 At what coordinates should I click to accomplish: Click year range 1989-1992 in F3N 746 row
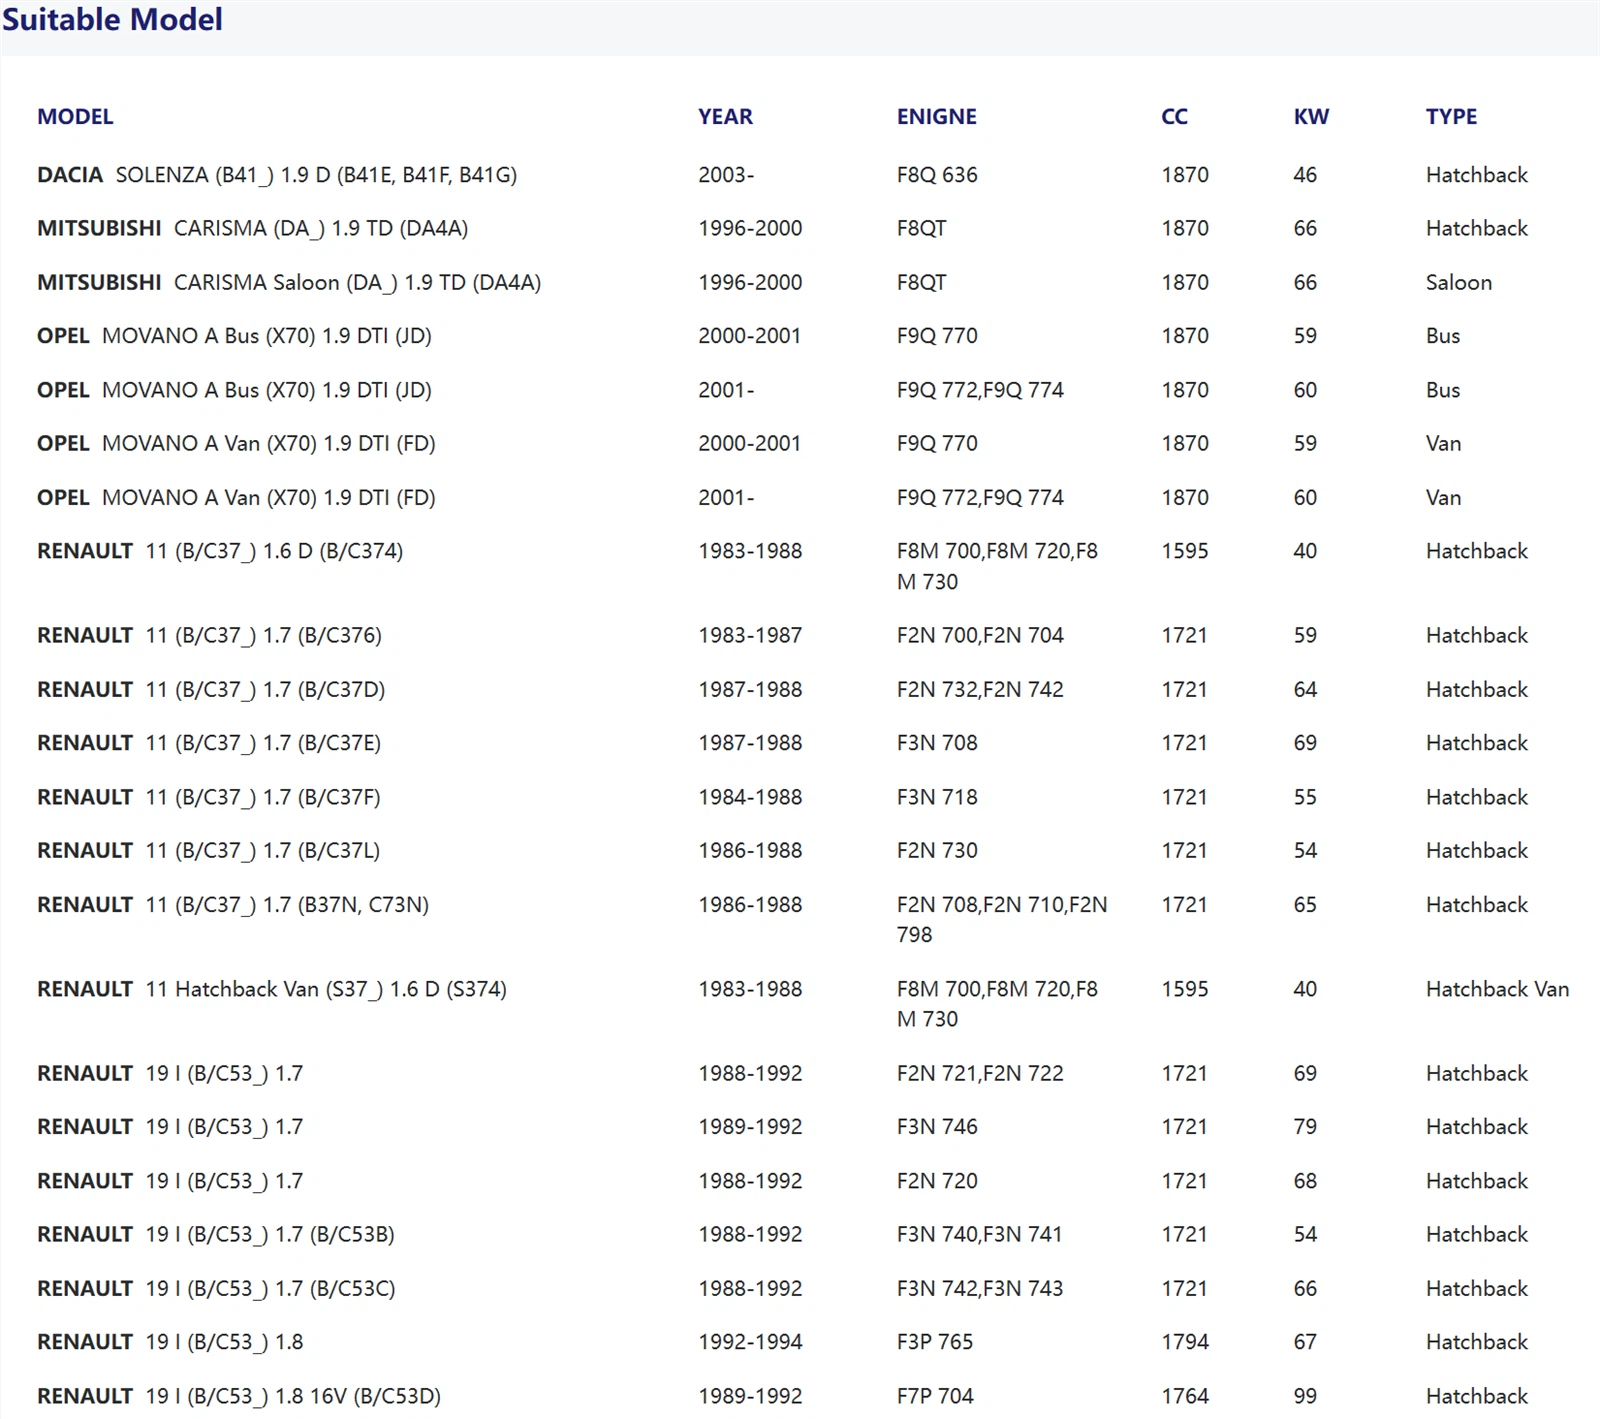750,1127
